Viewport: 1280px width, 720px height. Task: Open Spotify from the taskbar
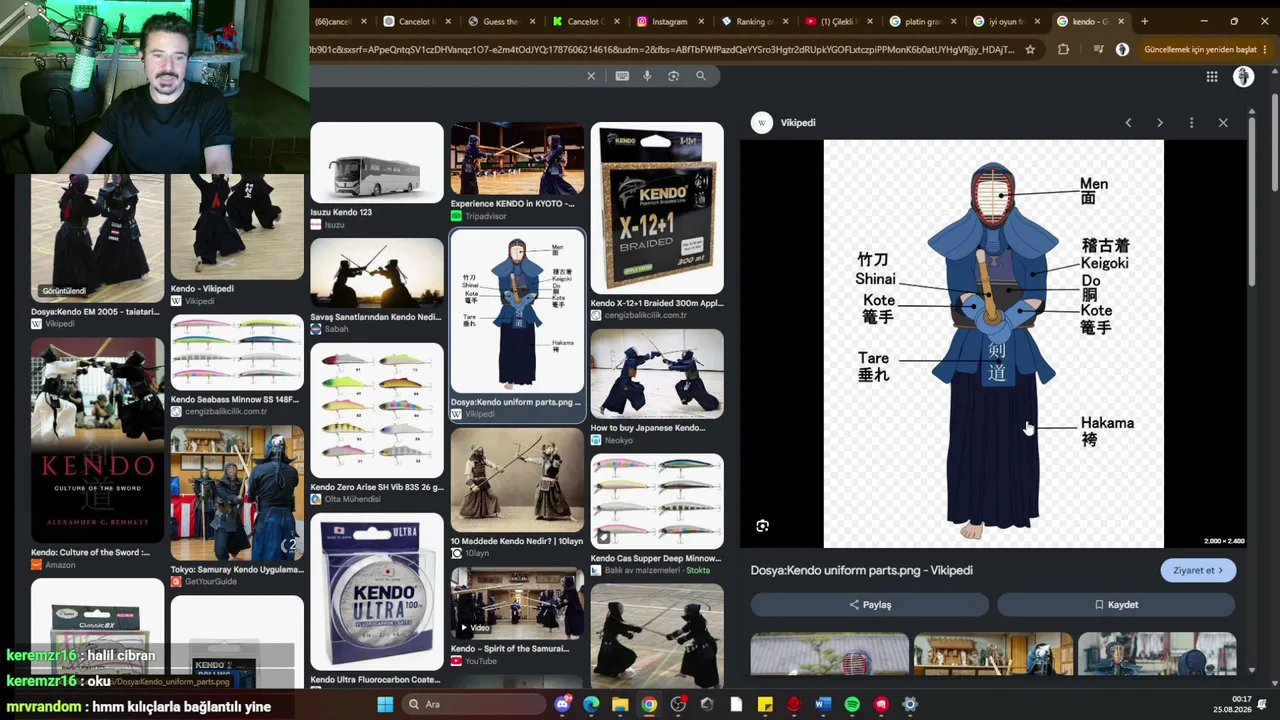(852, 704)
